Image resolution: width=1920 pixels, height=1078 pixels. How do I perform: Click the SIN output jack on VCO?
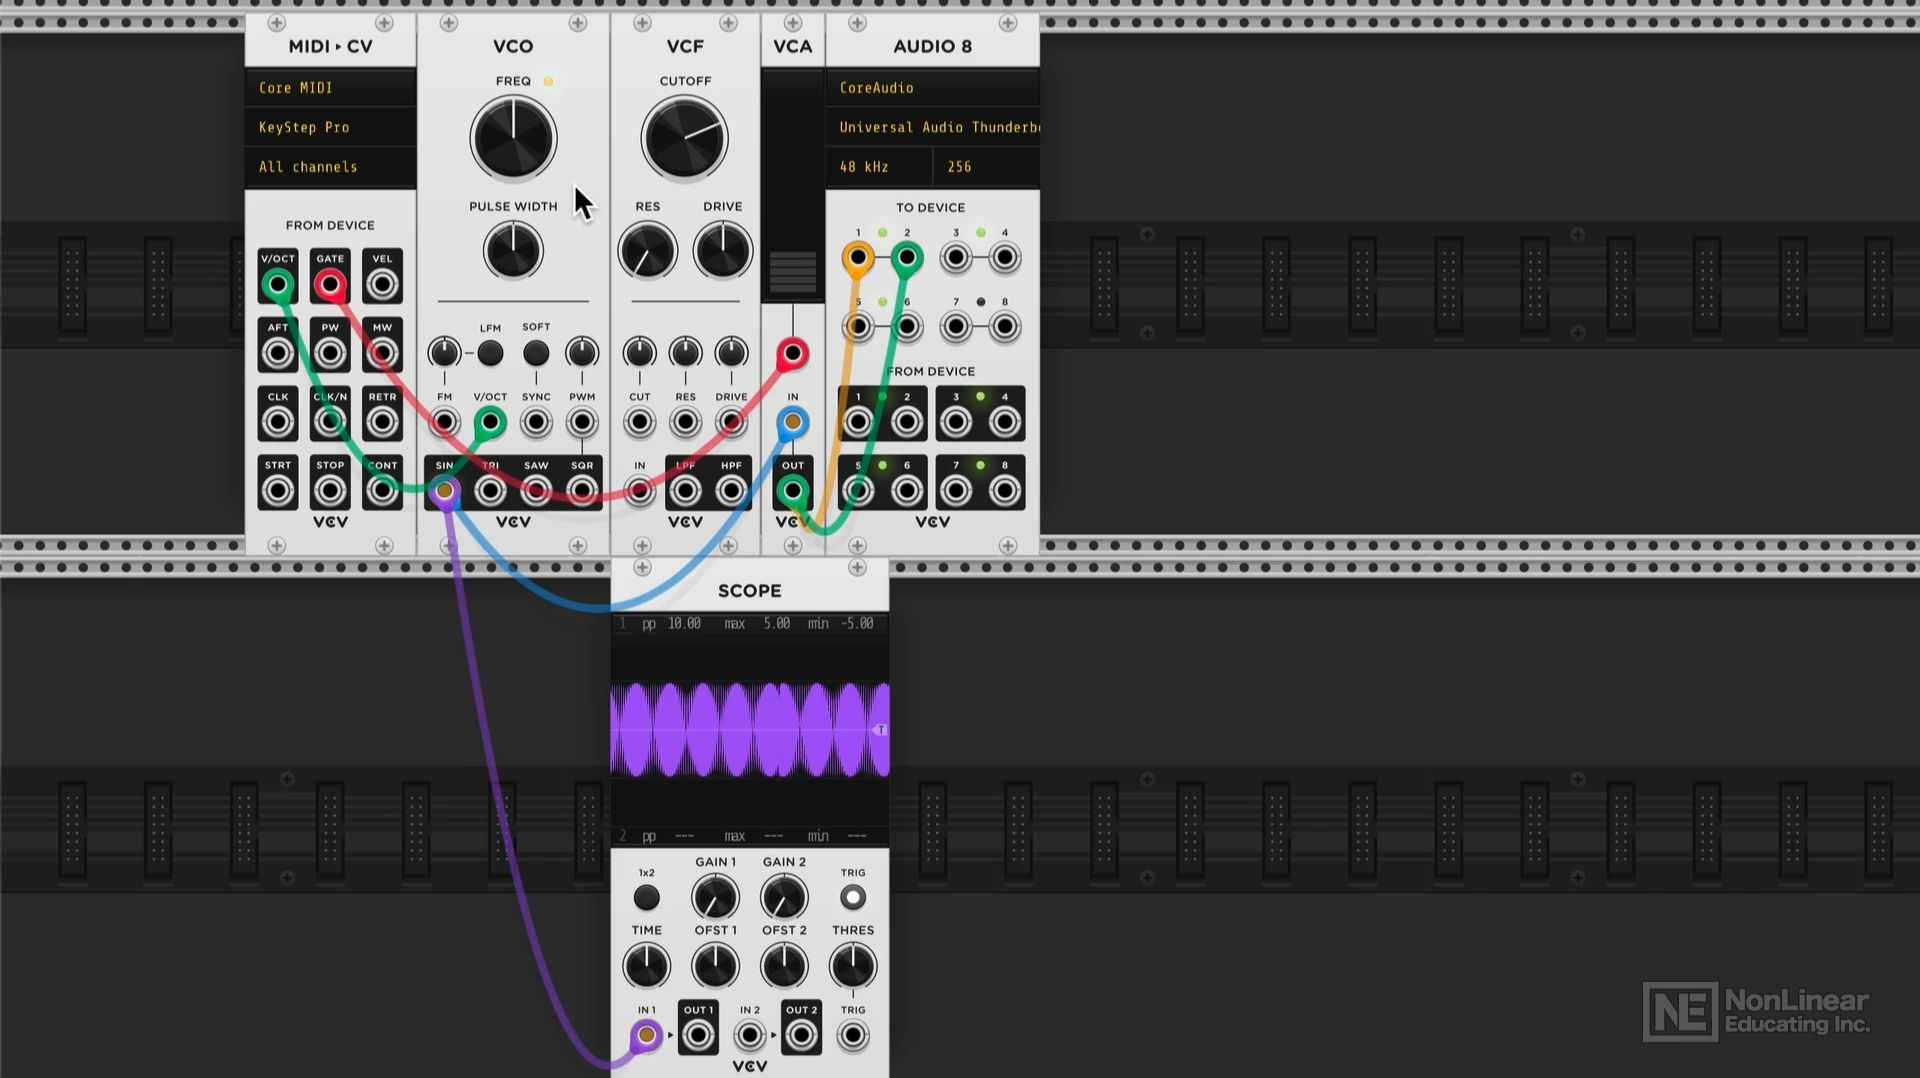[x=444, y=491]
